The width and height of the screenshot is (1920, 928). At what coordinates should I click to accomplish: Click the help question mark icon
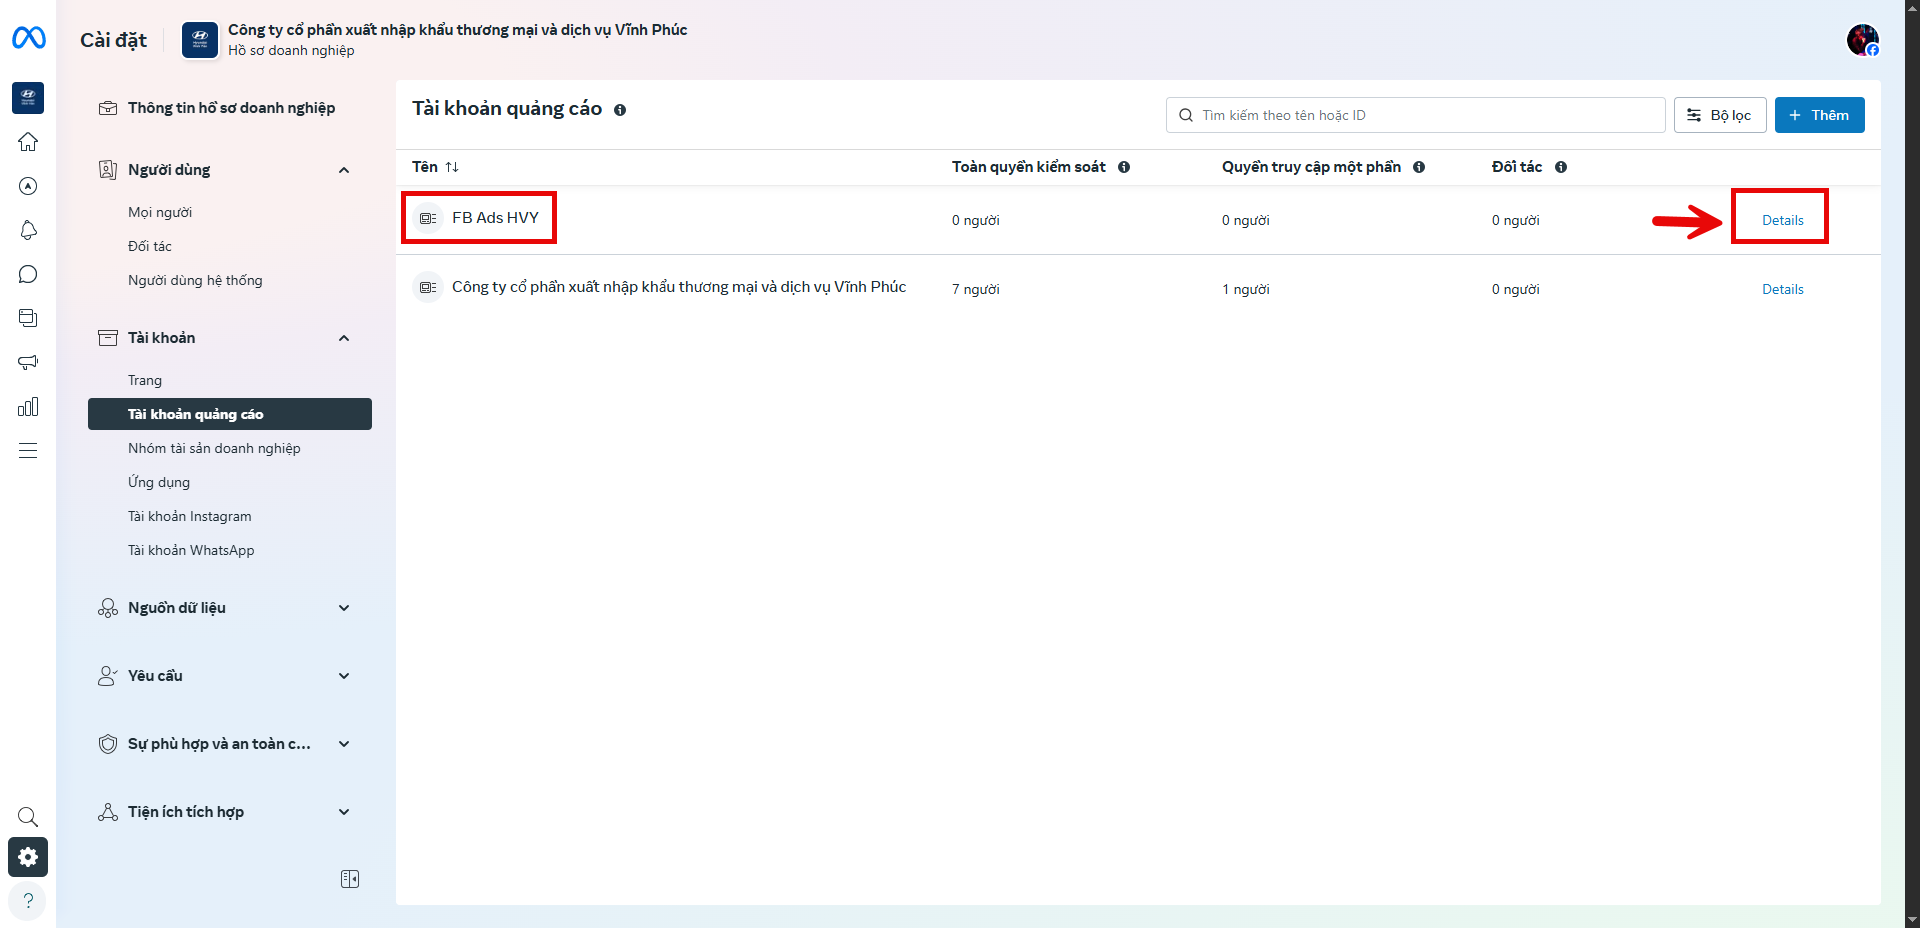[28, 900]
